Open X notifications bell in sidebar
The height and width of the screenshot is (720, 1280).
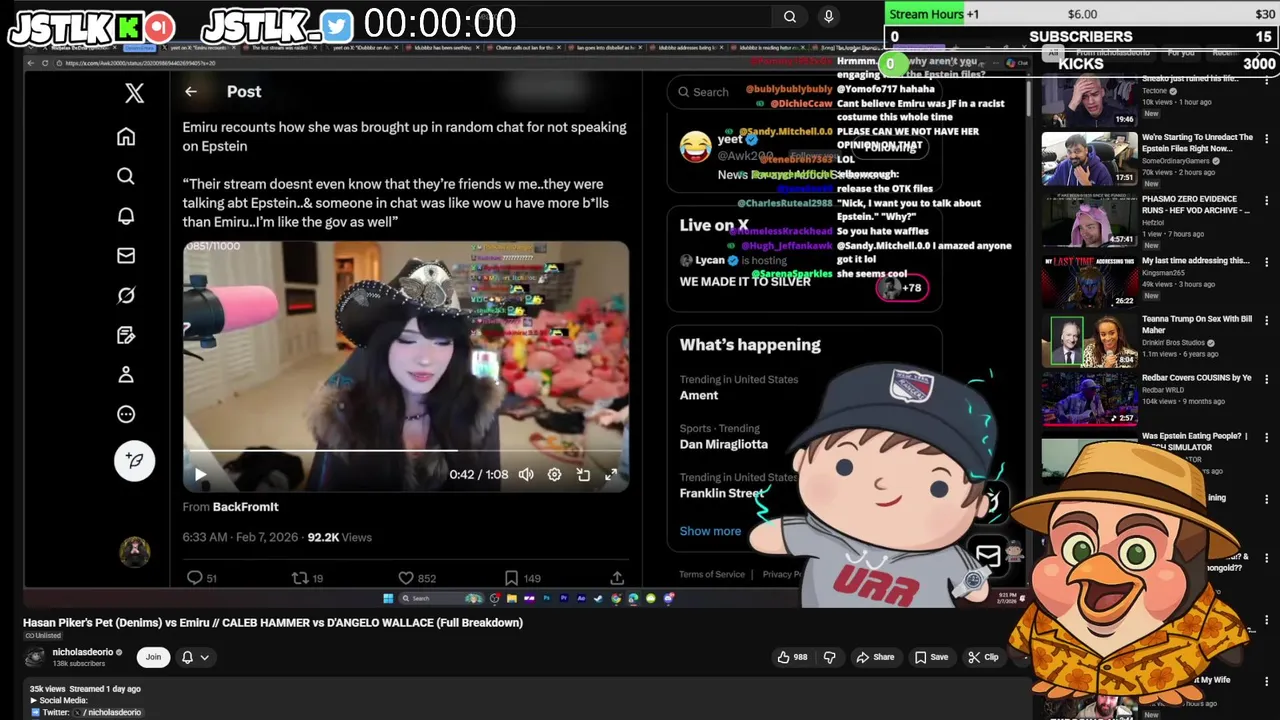126,216
